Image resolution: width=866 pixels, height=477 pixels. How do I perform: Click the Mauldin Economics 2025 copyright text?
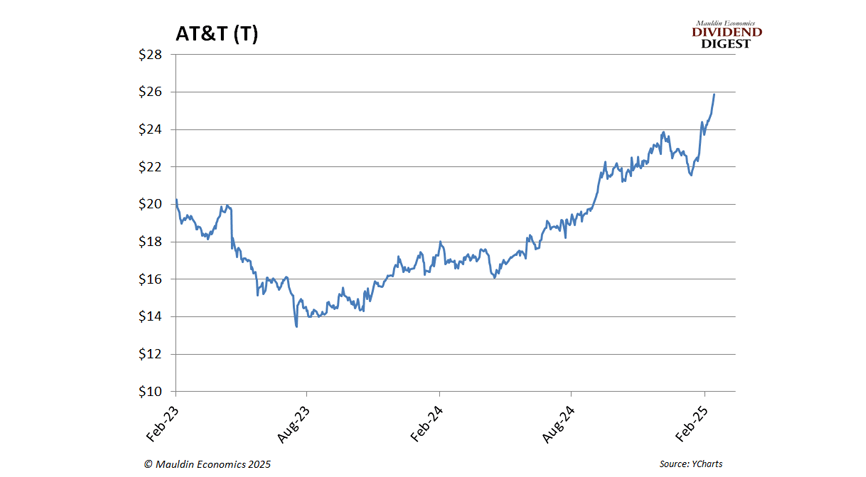coord(207,464)
